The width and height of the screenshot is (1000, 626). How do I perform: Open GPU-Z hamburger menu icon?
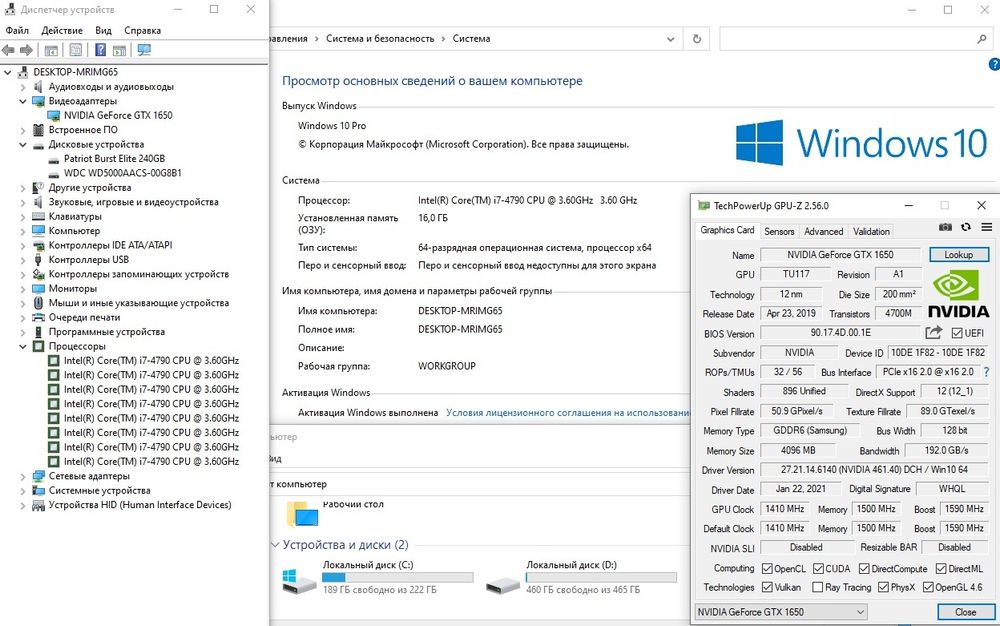tap(987, 227)
